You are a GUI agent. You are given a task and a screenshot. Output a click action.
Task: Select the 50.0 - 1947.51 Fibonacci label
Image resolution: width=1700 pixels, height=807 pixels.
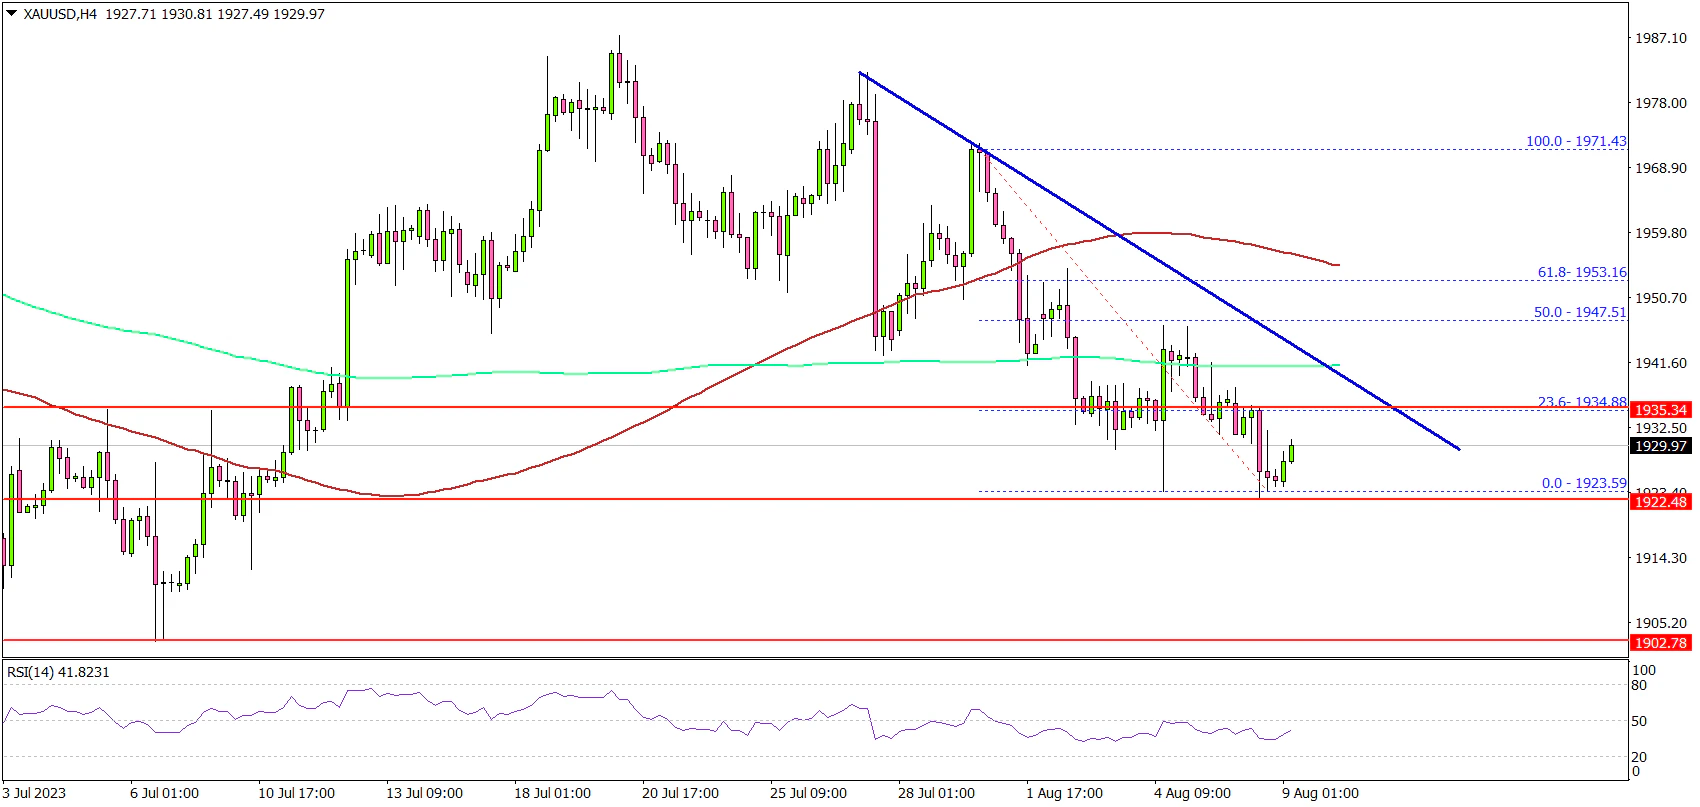click(x=1579, y=312)
